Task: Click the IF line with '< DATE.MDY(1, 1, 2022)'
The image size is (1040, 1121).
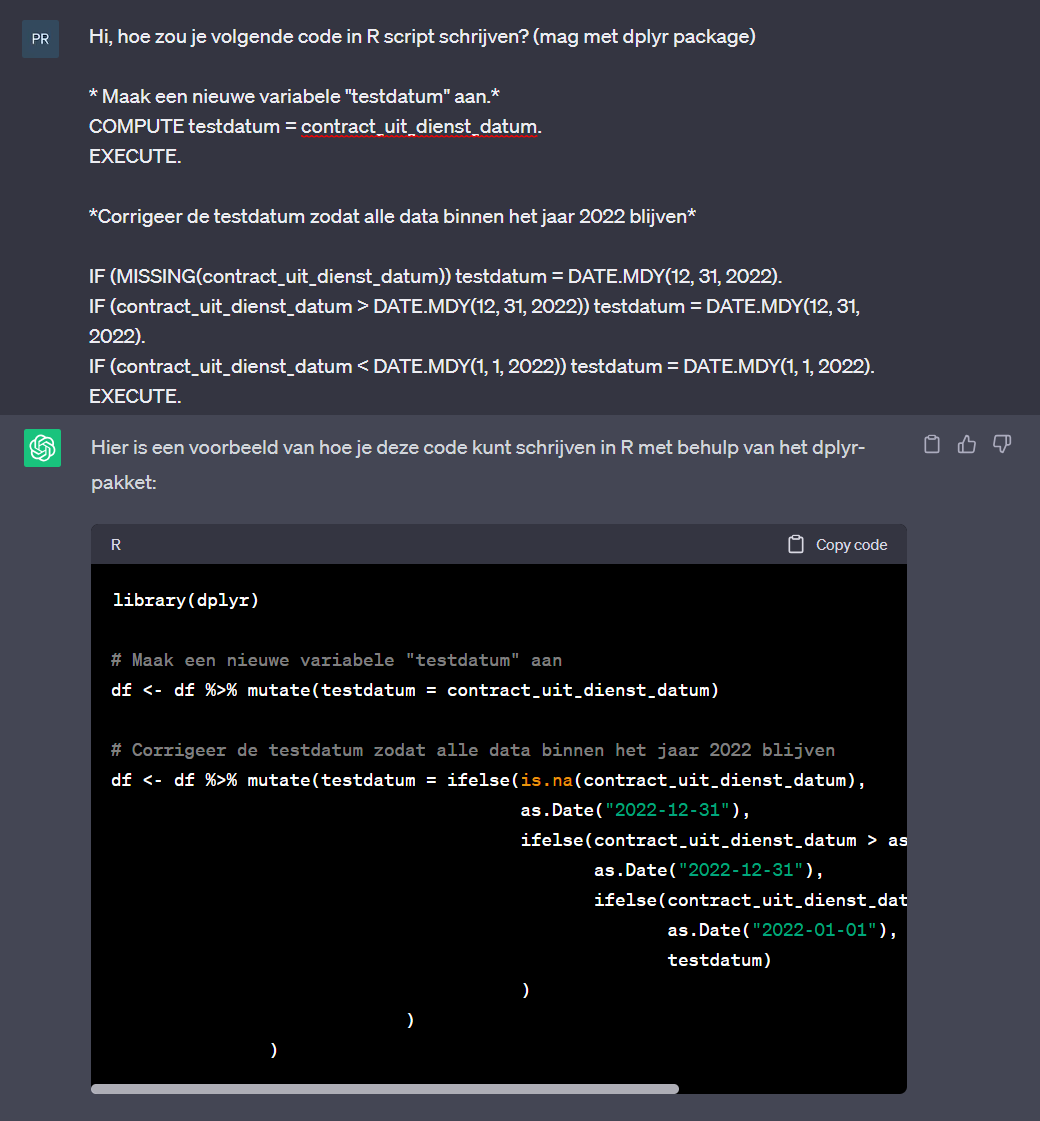Action: pos(482,367)
